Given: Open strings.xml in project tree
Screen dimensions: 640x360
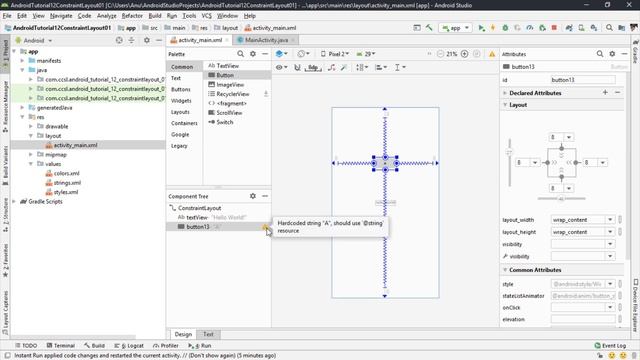Looking at the screenshot, I should tap(67, 183).
